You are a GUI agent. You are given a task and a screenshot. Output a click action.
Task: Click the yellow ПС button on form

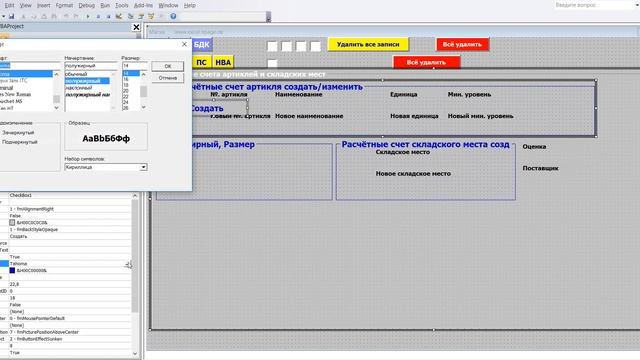pos(201,62)
